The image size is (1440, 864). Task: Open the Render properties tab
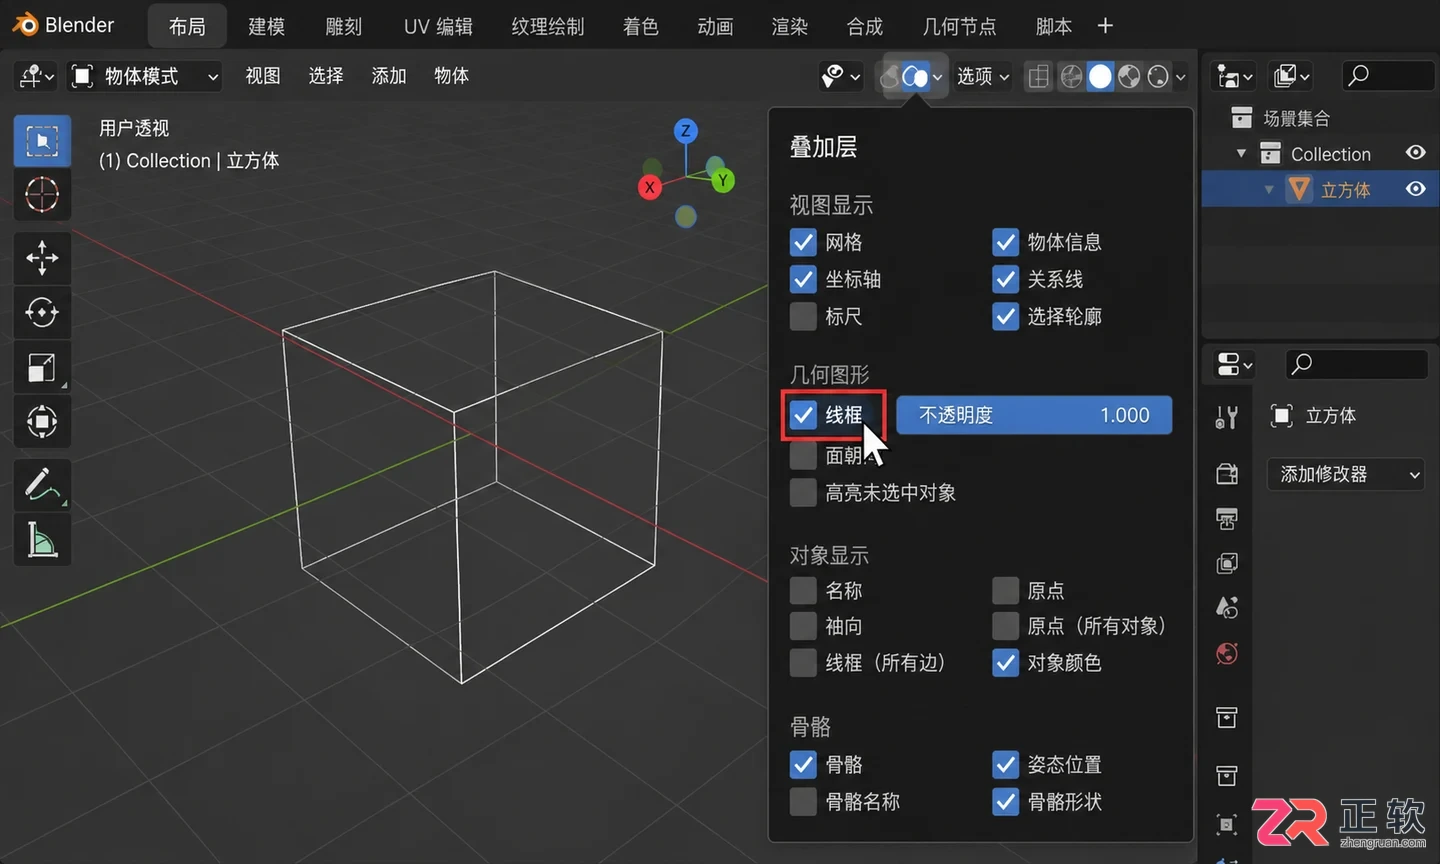pos(1227,474)
